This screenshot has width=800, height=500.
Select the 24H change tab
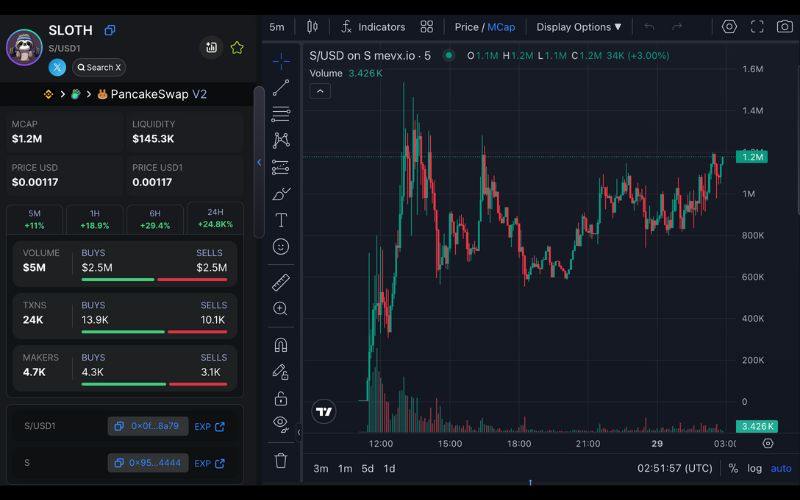click(x=215, y=218)
